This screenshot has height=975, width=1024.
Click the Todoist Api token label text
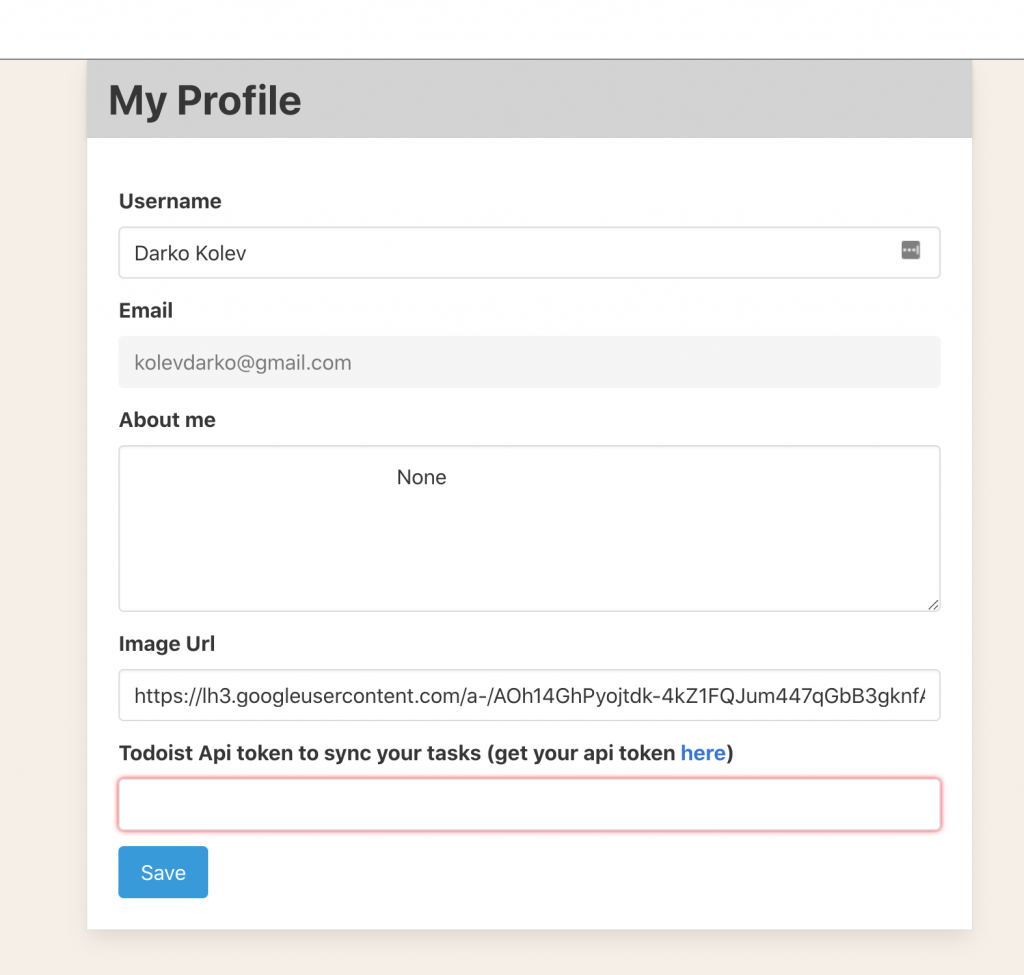(x=426, y=753)
